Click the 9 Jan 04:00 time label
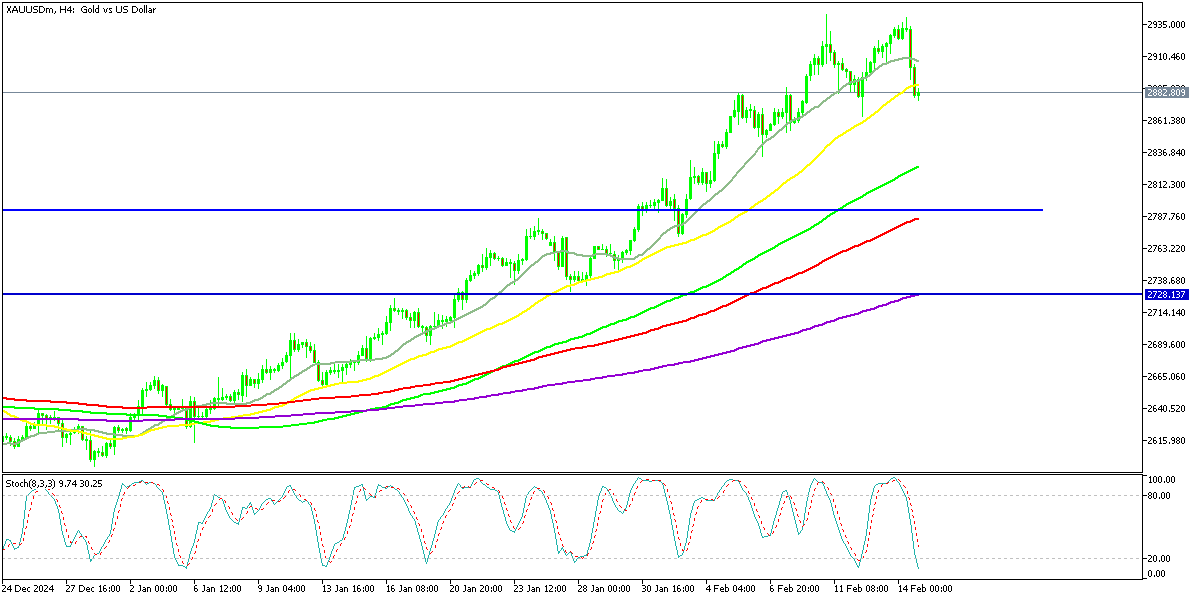The width and height of the screenshot is (1200, 600). point(281,589)
